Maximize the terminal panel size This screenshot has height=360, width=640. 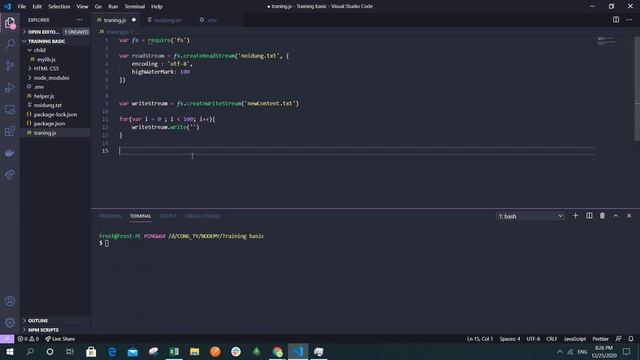coord(616,216)
